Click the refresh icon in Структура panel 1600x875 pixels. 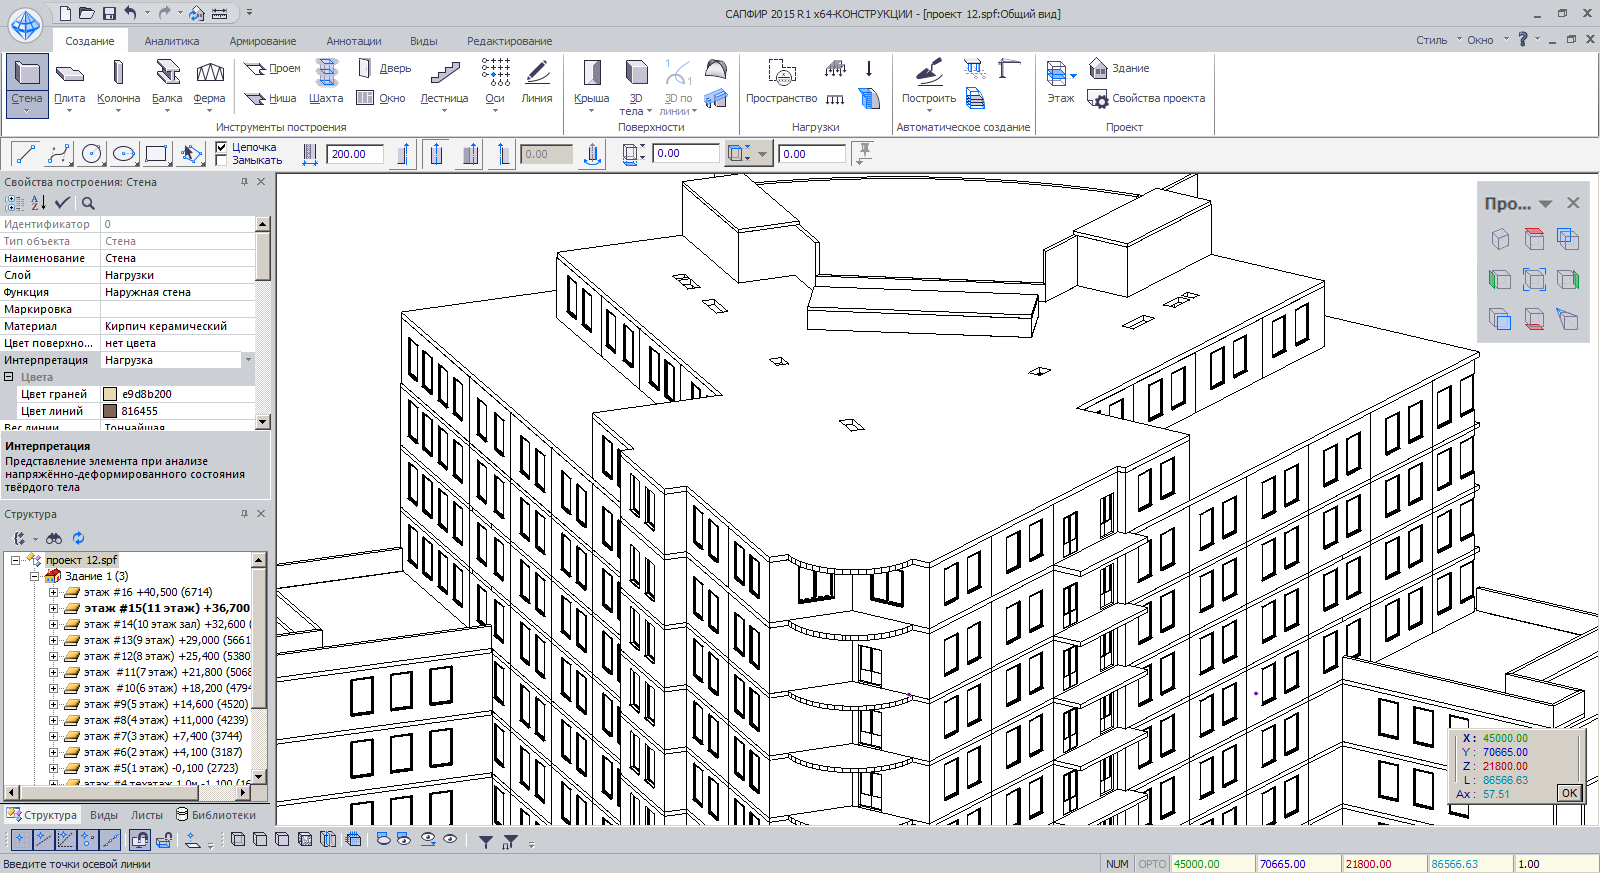(78, 538)
